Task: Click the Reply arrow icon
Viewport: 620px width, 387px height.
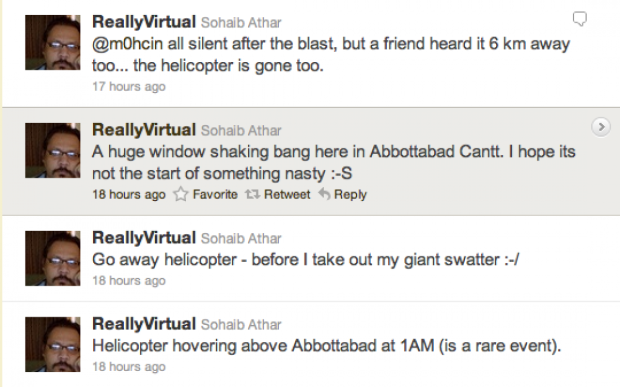Action: coord(324,194)
